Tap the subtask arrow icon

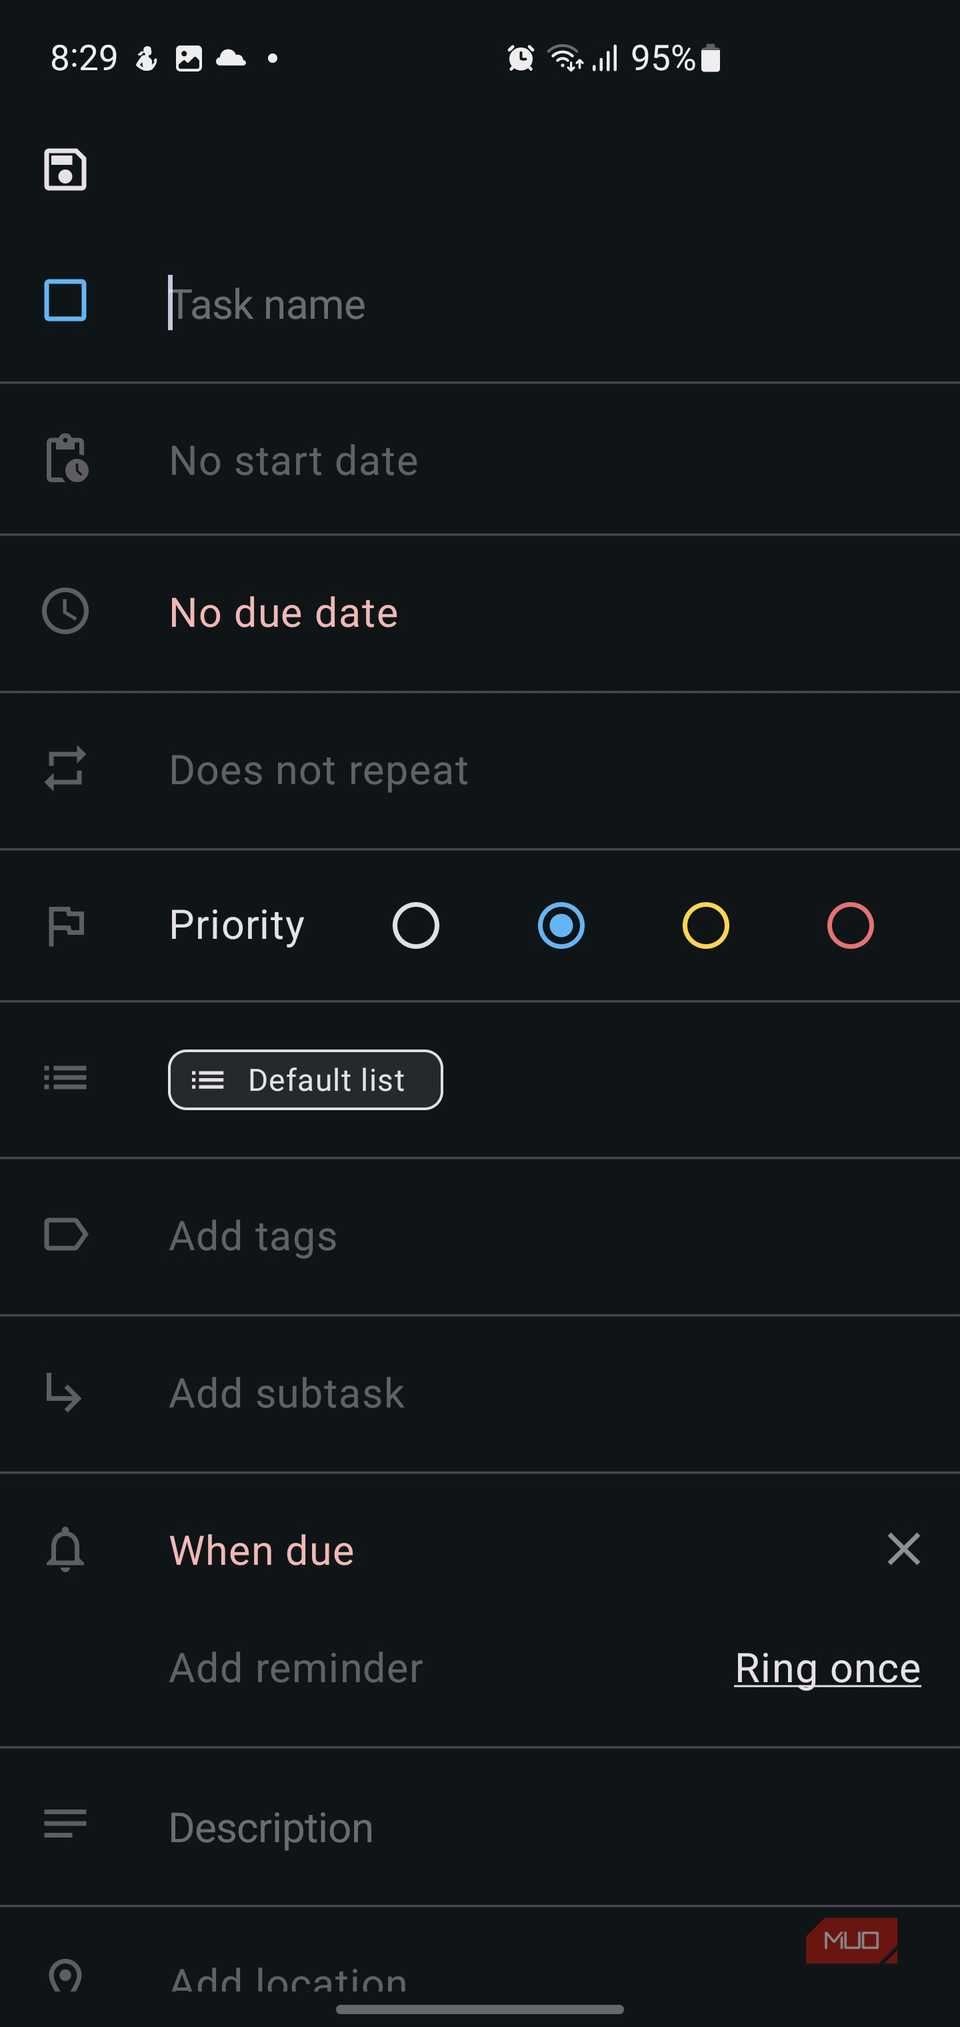click(64, 1391)
